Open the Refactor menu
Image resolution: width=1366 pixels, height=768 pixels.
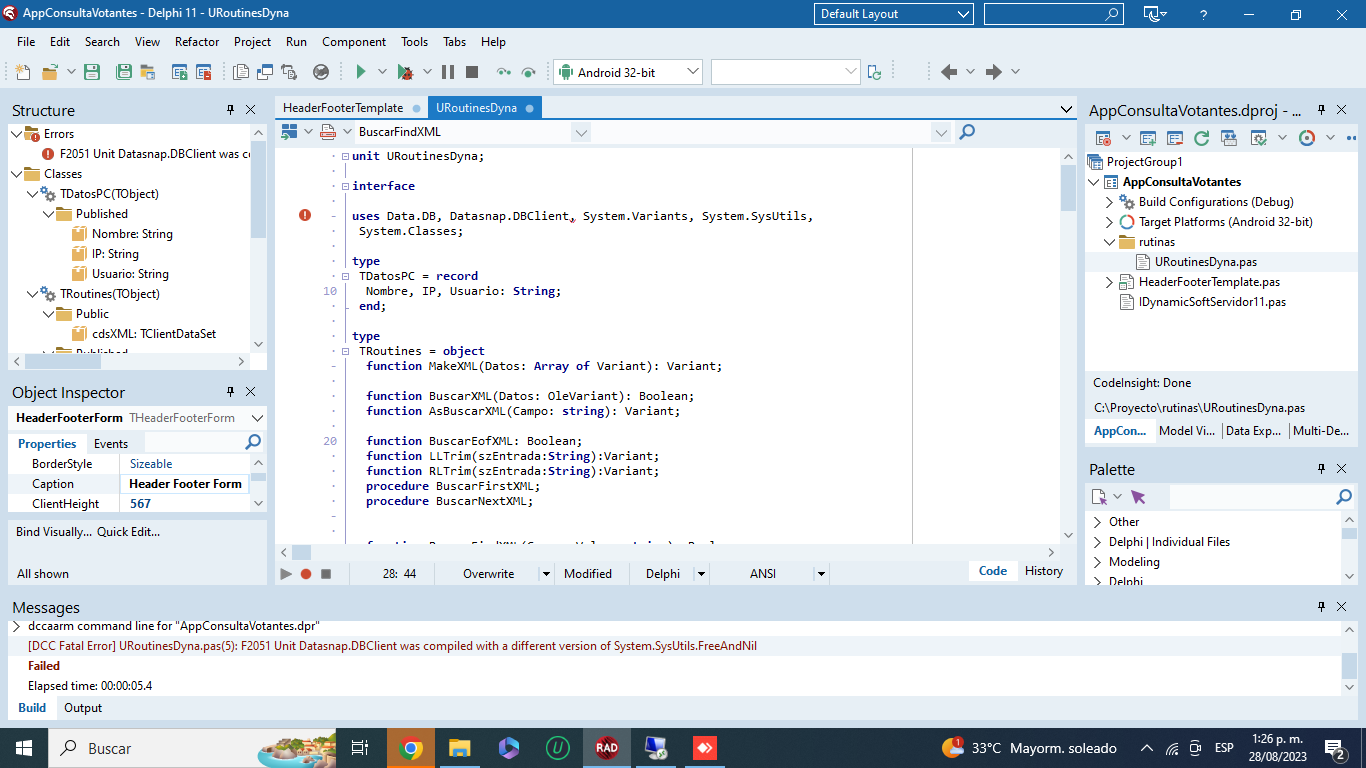(x=197, y=42)
